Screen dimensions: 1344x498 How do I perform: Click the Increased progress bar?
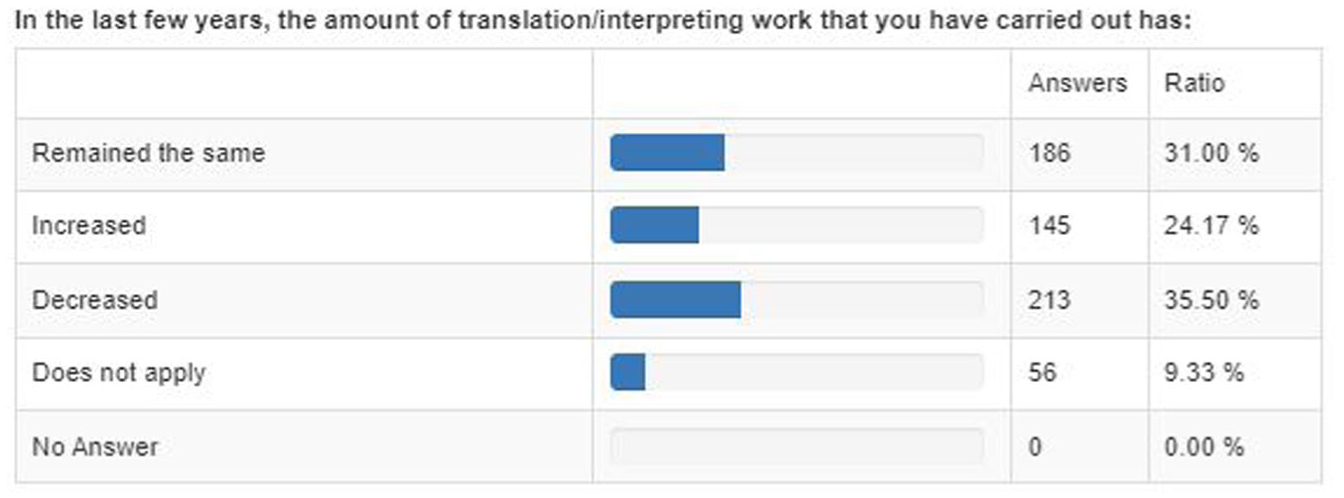797,226
